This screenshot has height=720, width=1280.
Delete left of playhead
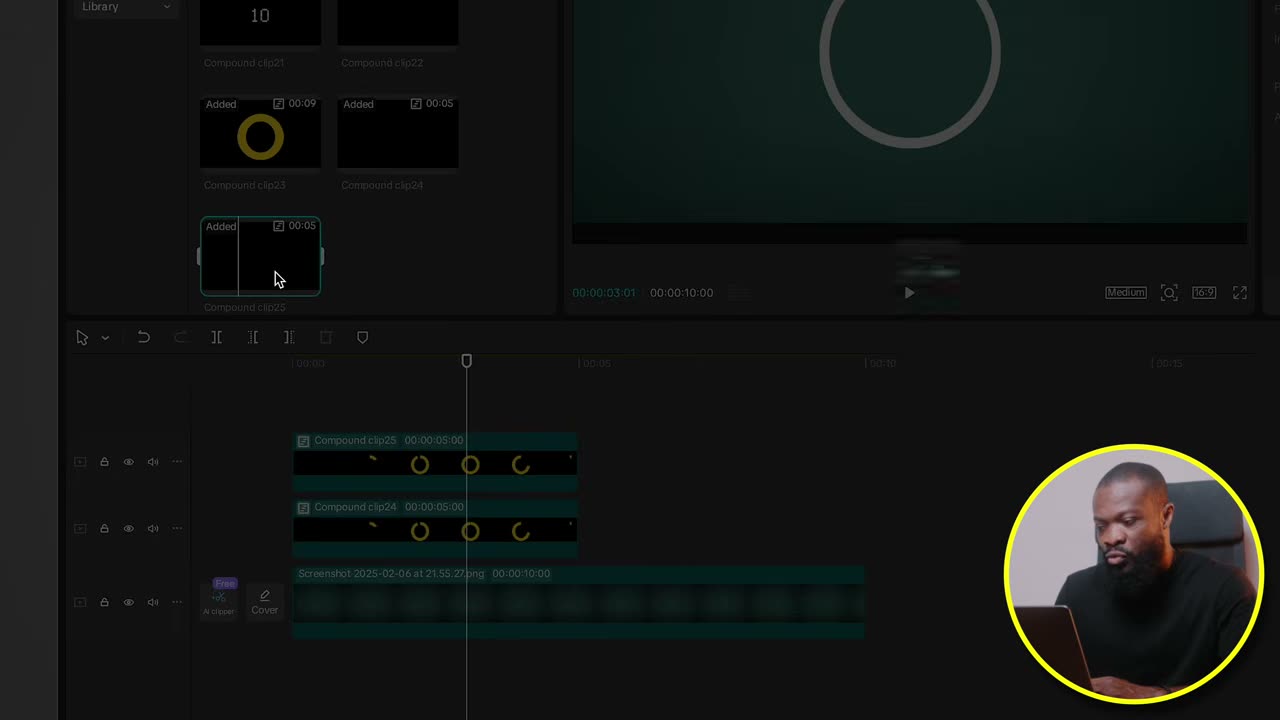click(253, 338)
